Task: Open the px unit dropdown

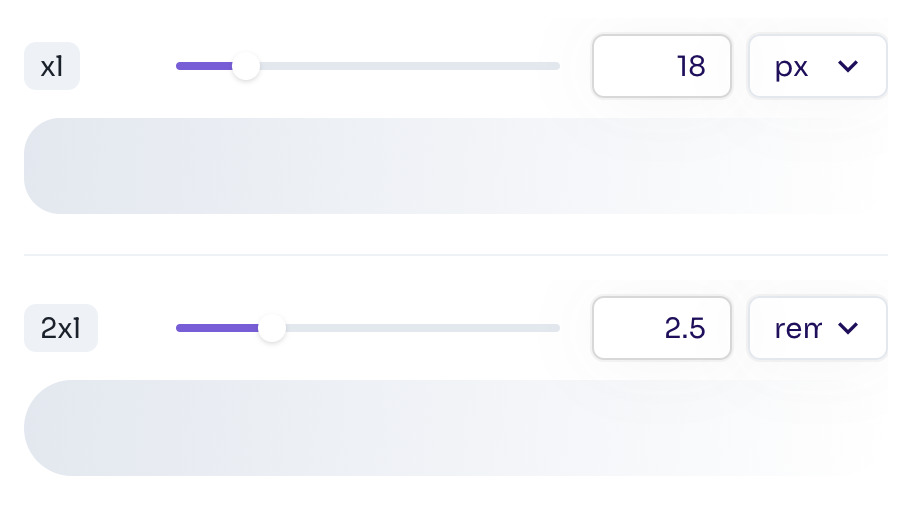Action: click(817, 67)
